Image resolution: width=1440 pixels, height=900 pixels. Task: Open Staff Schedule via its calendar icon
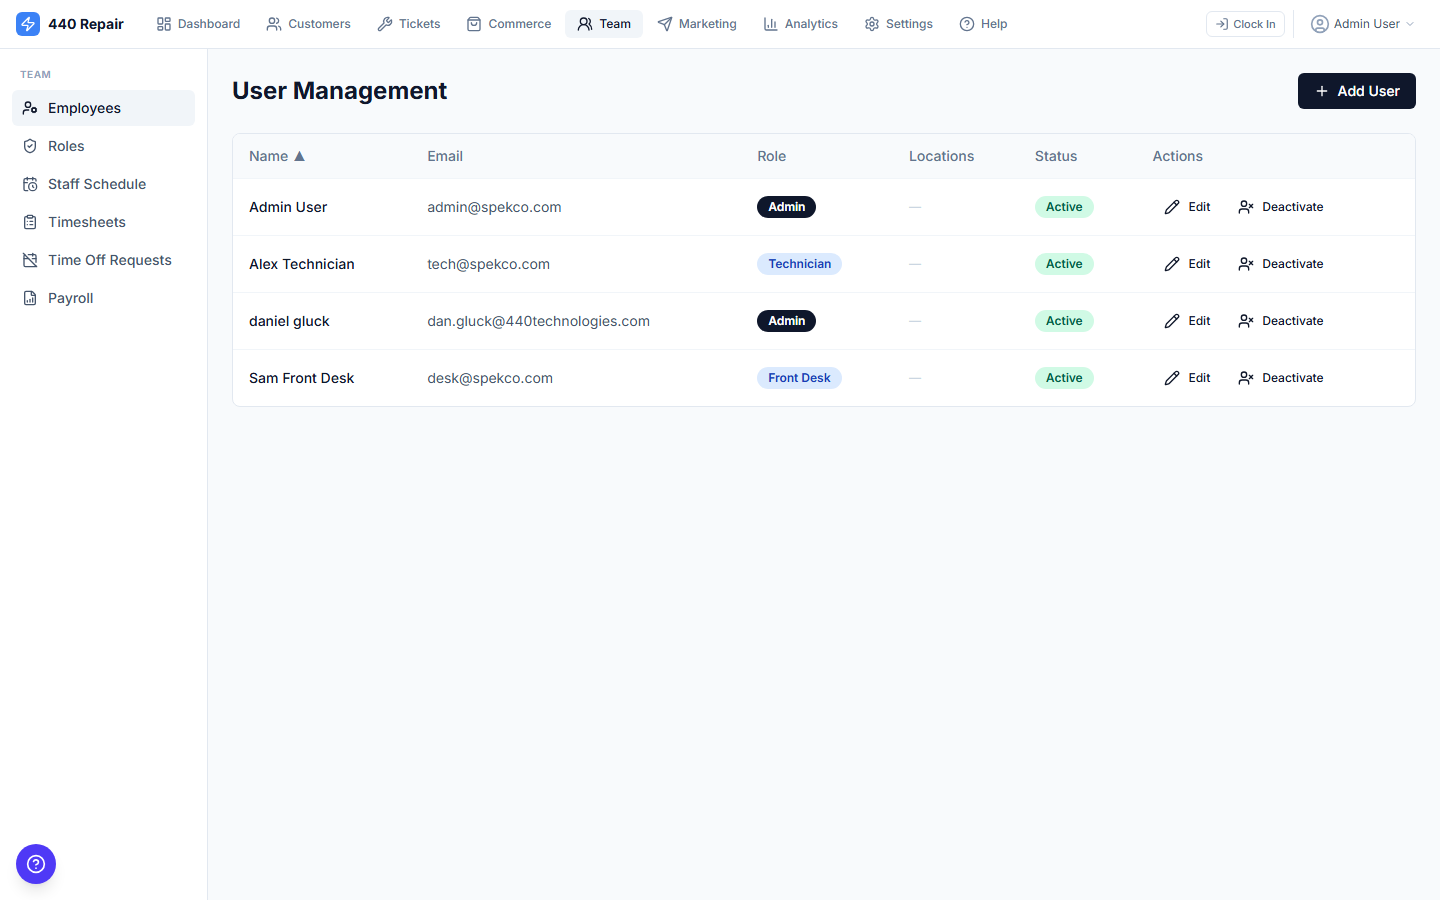click(31, 184)
